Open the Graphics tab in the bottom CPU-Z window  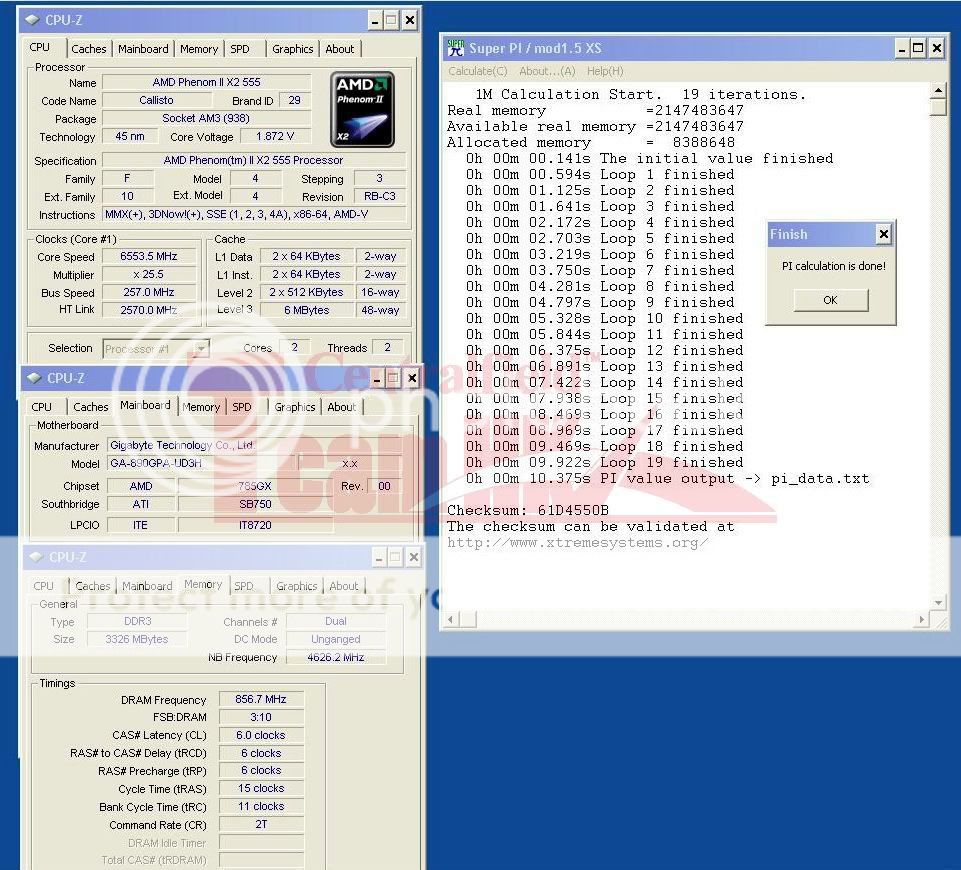click(297, 586)
